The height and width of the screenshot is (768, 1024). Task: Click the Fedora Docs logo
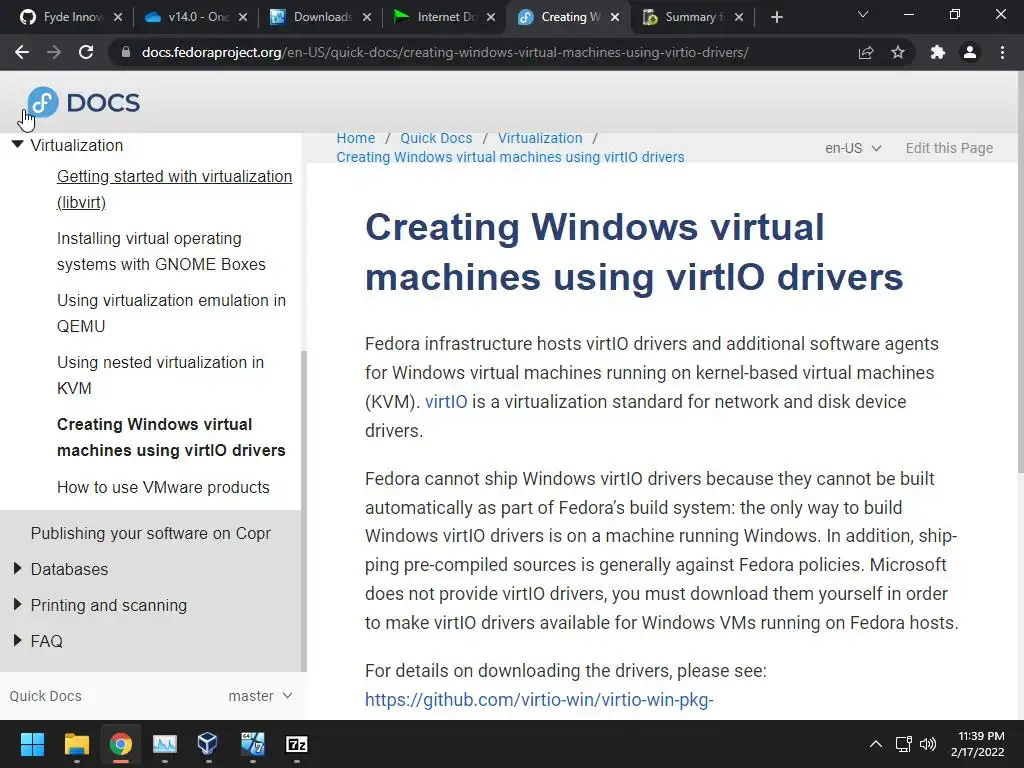(84, 103)
